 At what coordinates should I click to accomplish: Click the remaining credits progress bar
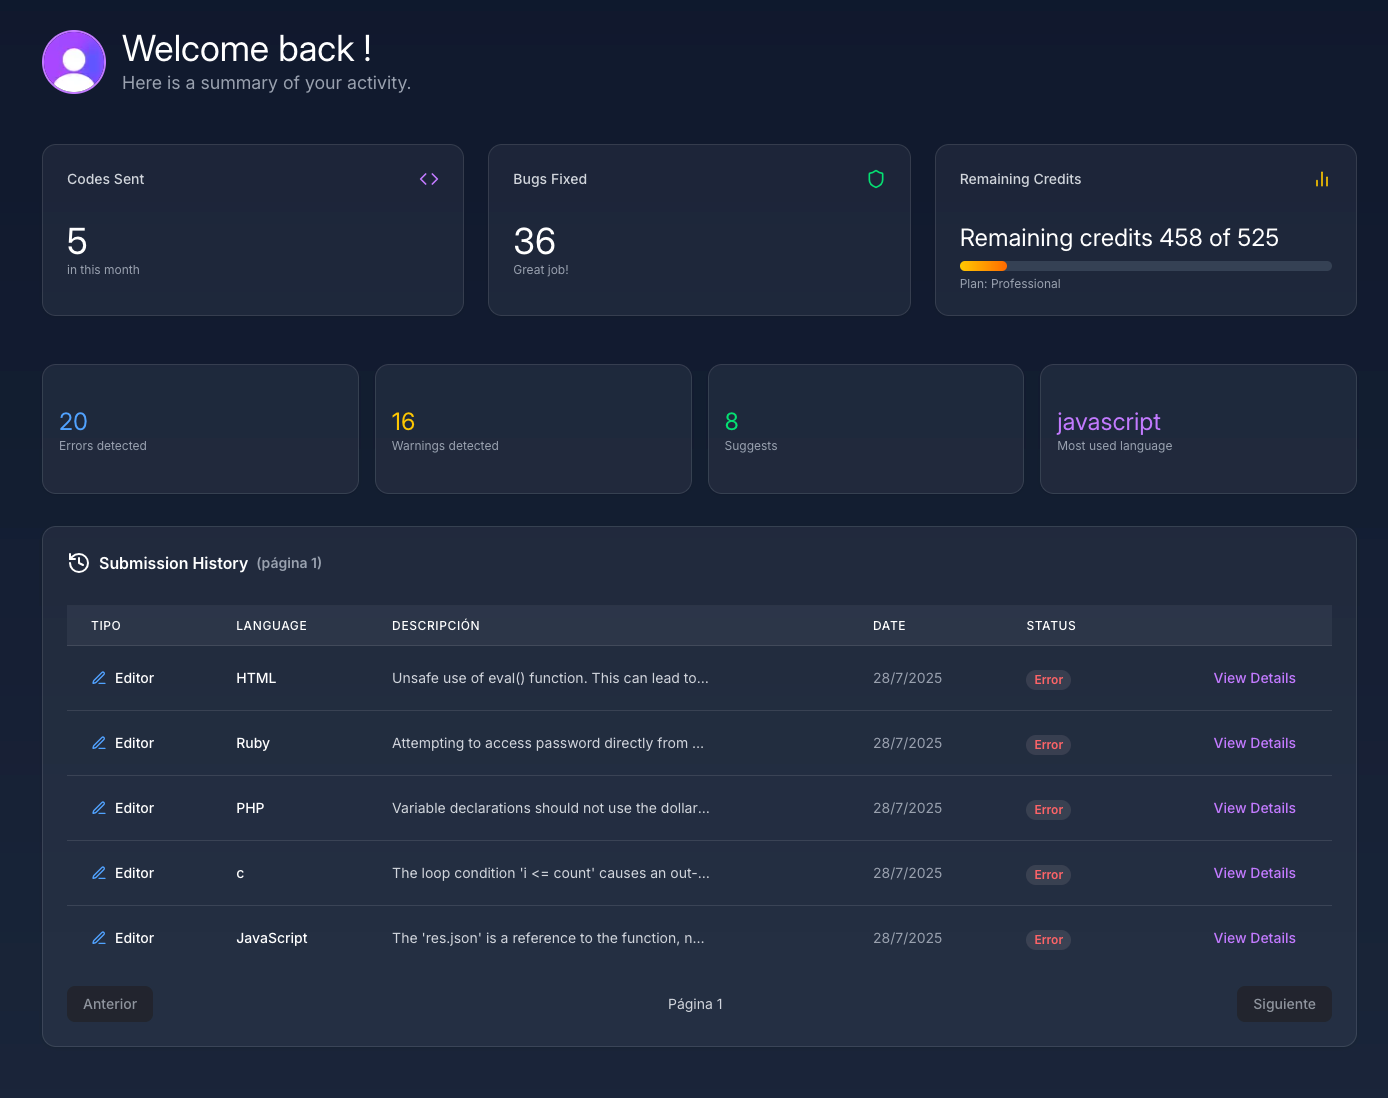[1145, 266]
